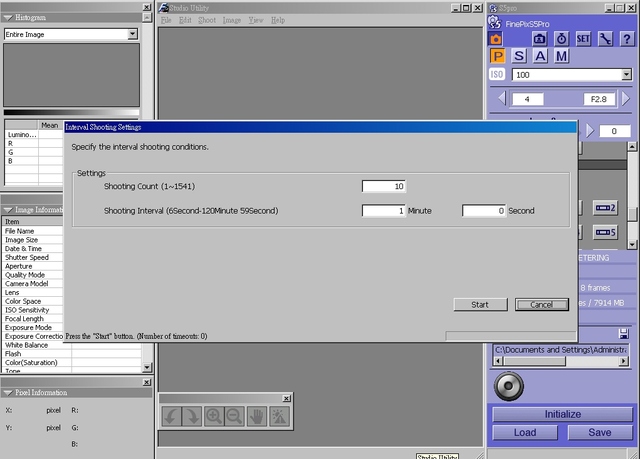
Task: Click the Initialize button
Action: click(562, 414)
